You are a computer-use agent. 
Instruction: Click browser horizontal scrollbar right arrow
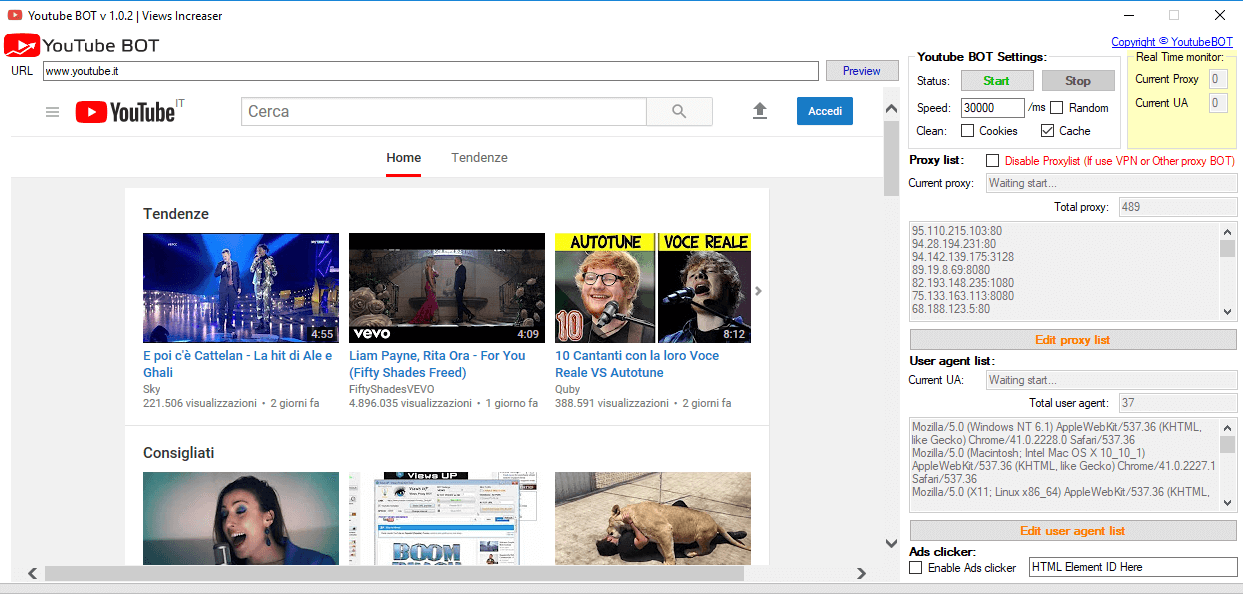(x=861, y=573)
